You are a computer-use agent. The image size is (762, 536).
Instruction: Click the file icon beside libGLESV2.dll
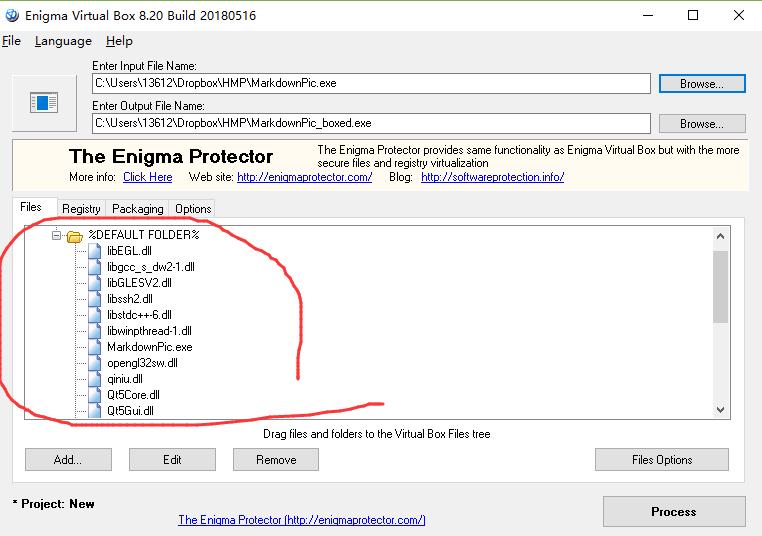(95, 283)
